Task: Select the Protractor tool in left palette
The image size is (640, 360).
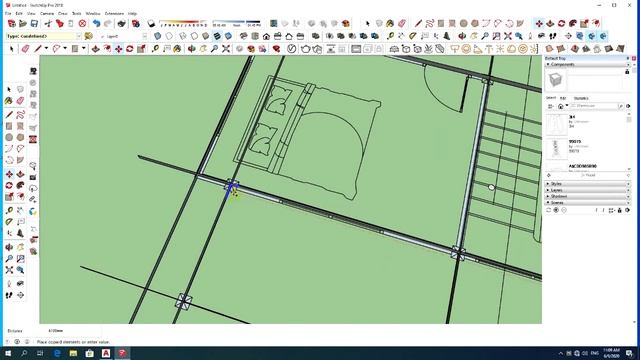Action: coord(9,222)
